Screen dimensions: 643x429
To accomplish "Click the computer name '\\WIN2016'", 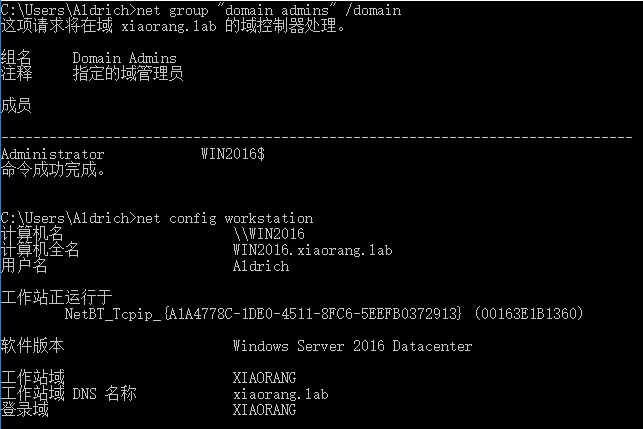I will tap(269, 234).
